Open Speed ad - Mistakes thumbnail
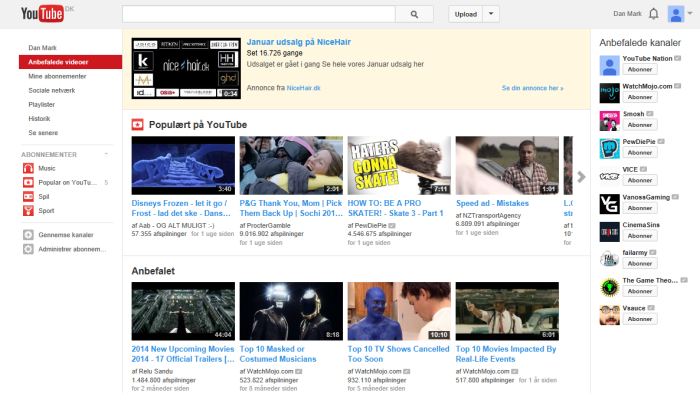The height and width of the screenshot is (393, 700). point(507,165)
